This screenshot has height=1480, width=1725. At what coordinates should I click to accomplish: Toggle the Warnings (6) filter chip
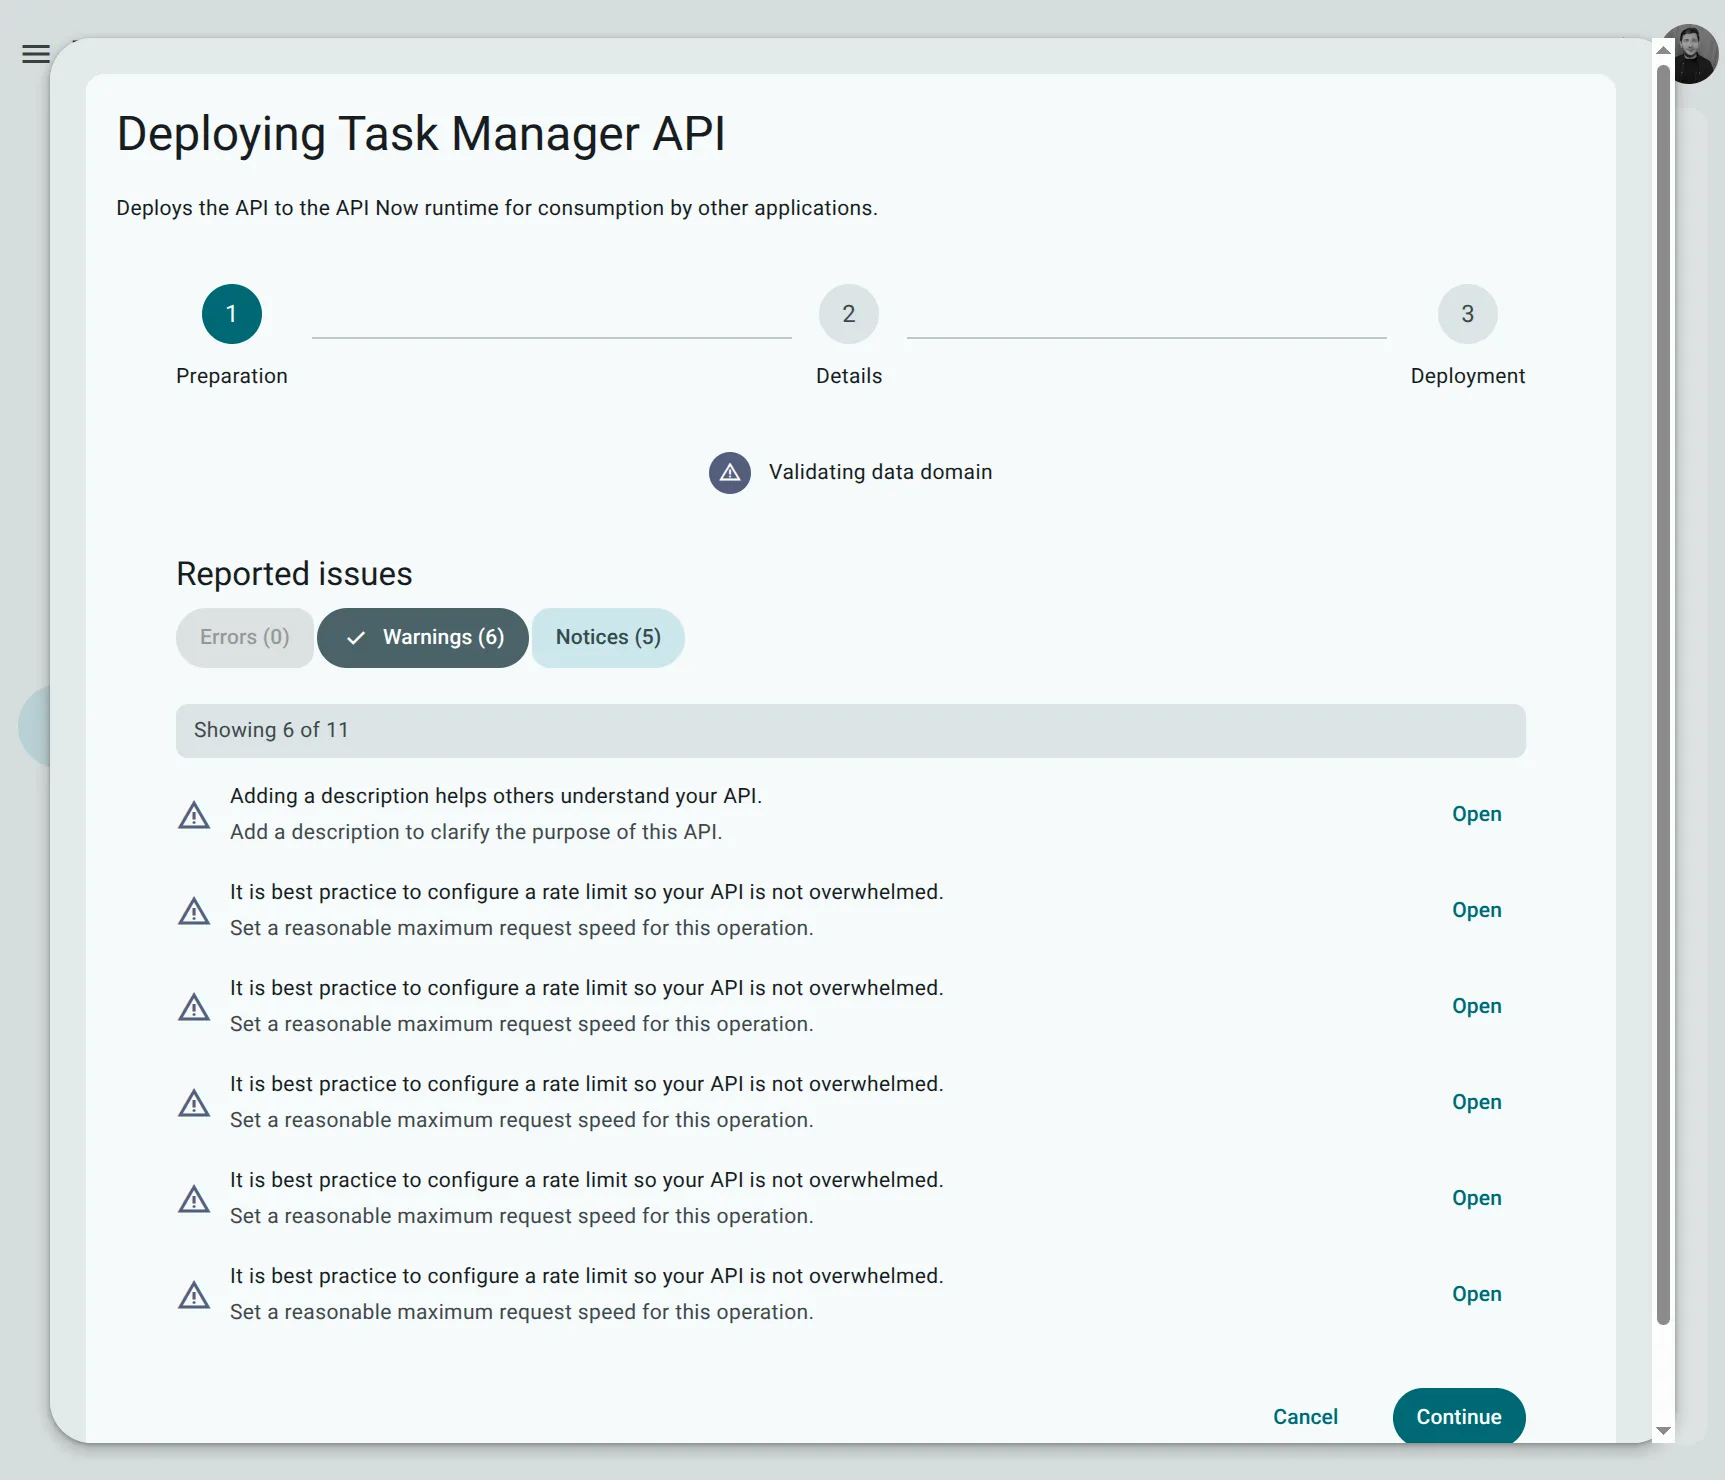(423, 638)
